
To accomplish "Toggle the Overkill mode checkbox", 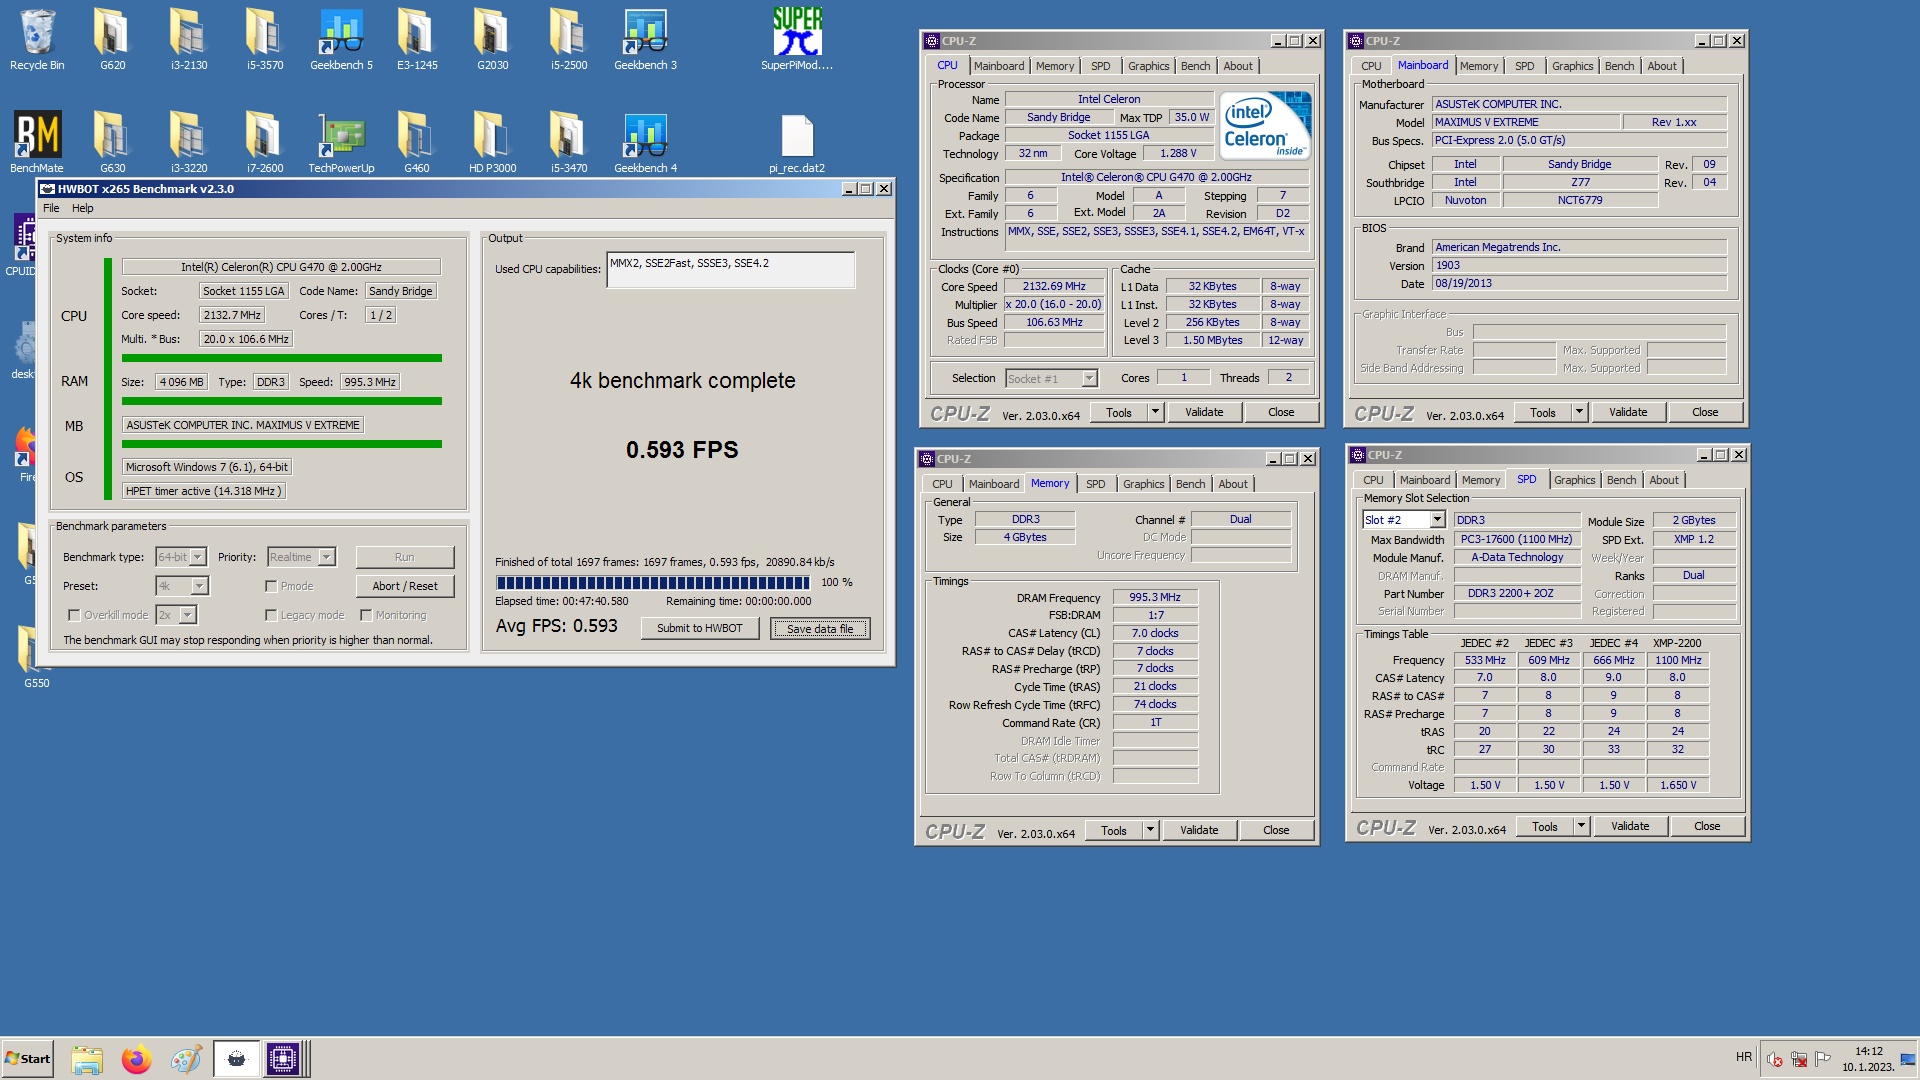I will (74, 615).
